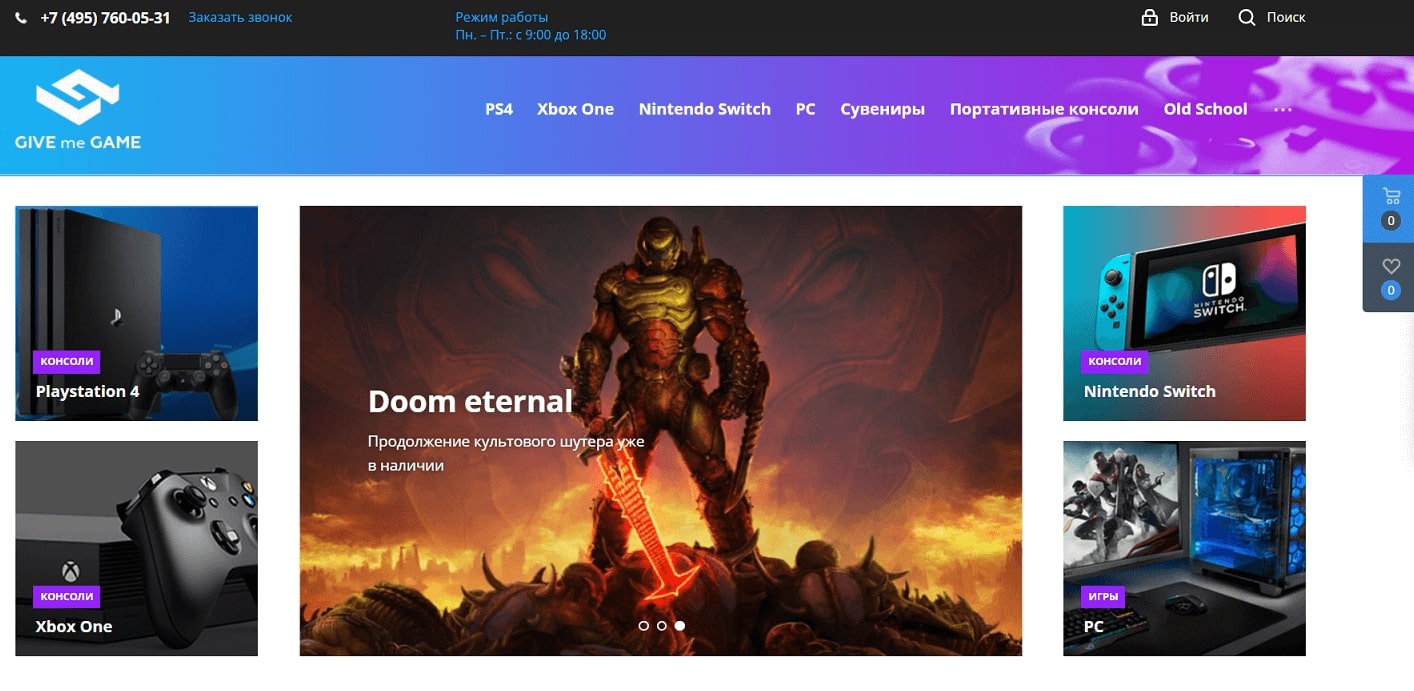Click the Войти login link
The height and width of the screenshot is (691, 1414).
[1189, 18]
